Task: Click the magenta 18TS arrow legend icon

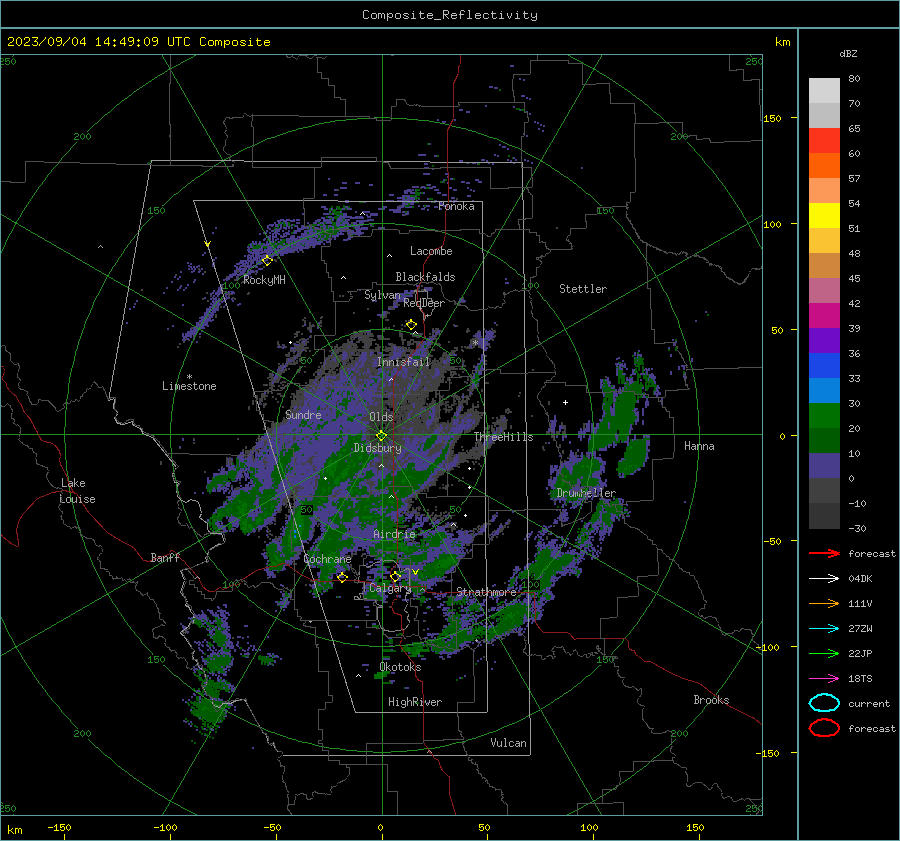Action: 824,679
